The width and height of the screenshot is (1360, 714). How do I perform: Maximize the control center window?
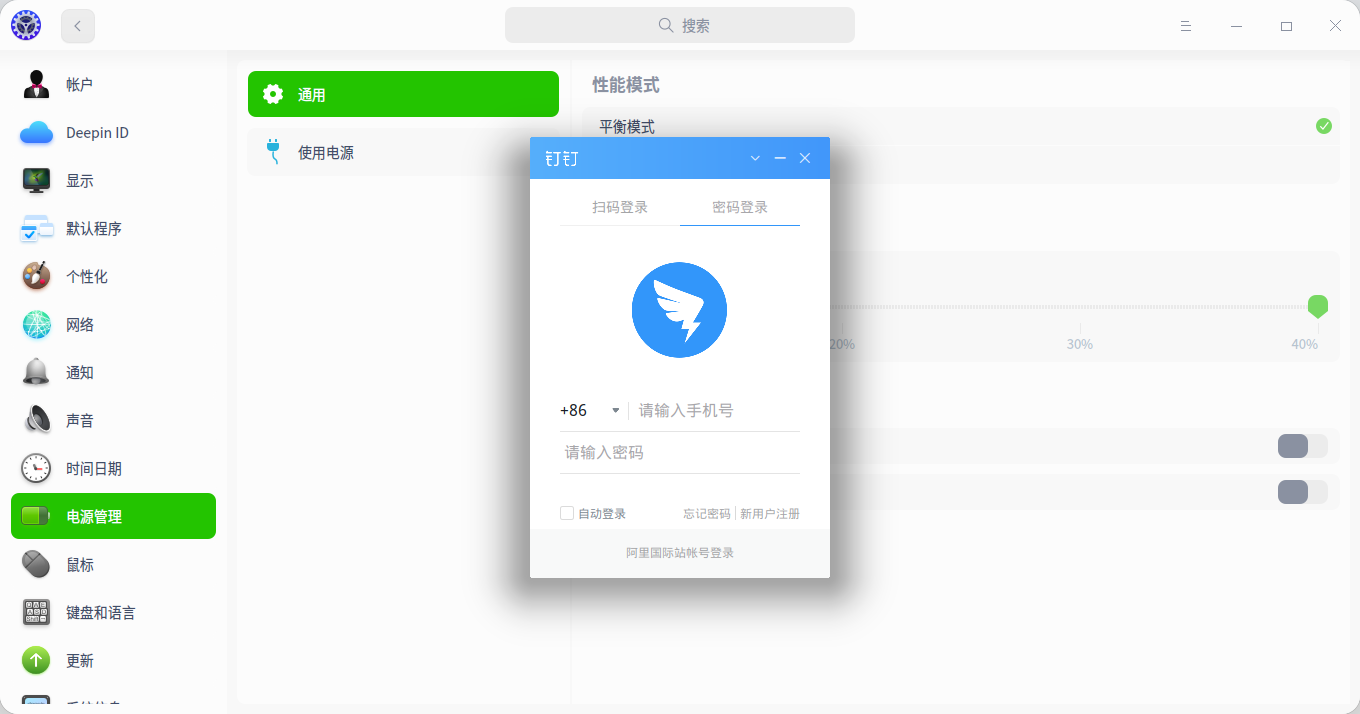point(1286,26)
